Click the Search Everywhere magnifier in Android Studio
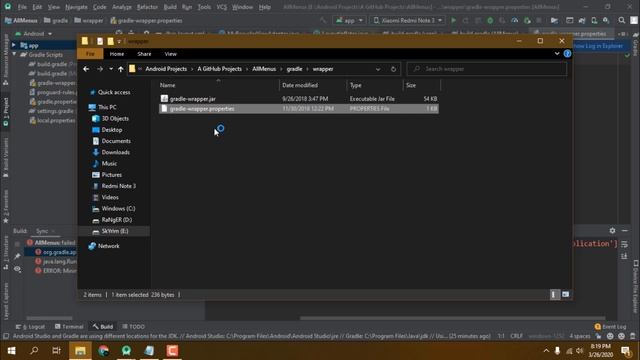640x360 pixels. [621, 20]
